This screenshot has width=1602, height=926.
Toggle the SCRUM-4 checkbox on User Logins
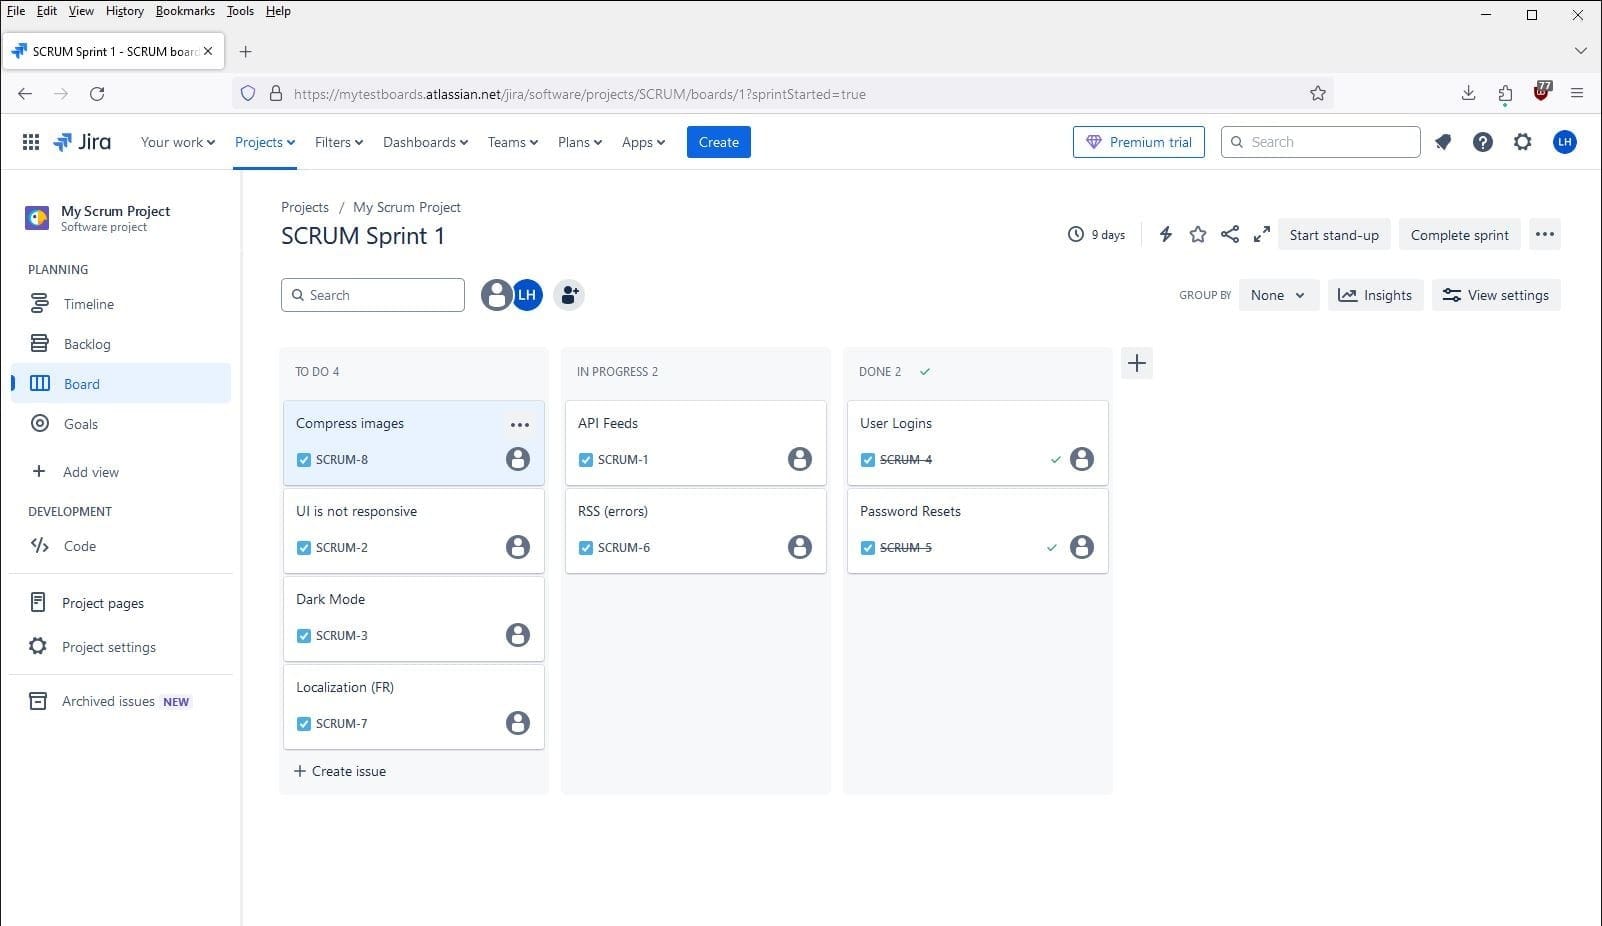point(868,459)
